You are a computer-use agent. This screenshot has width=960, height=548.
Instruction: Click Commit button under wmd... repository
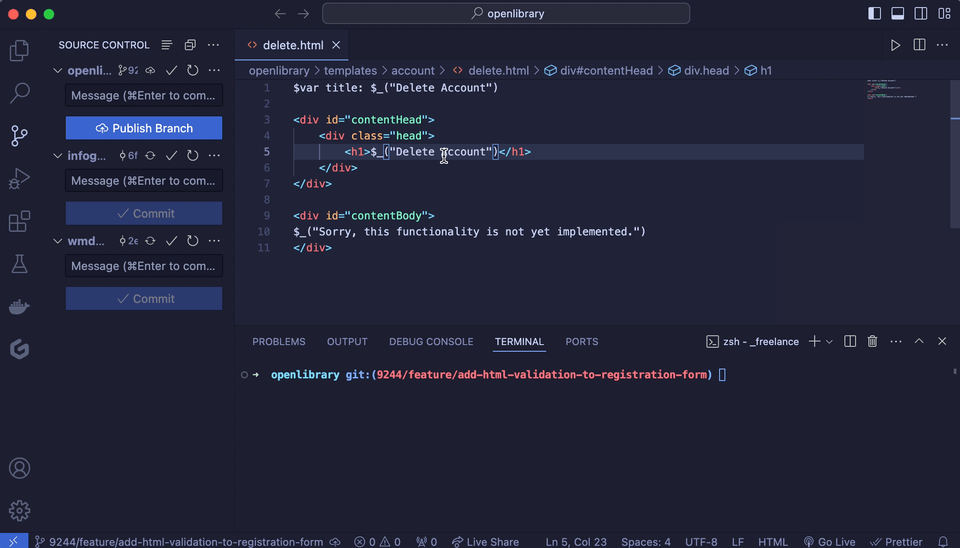144,298
